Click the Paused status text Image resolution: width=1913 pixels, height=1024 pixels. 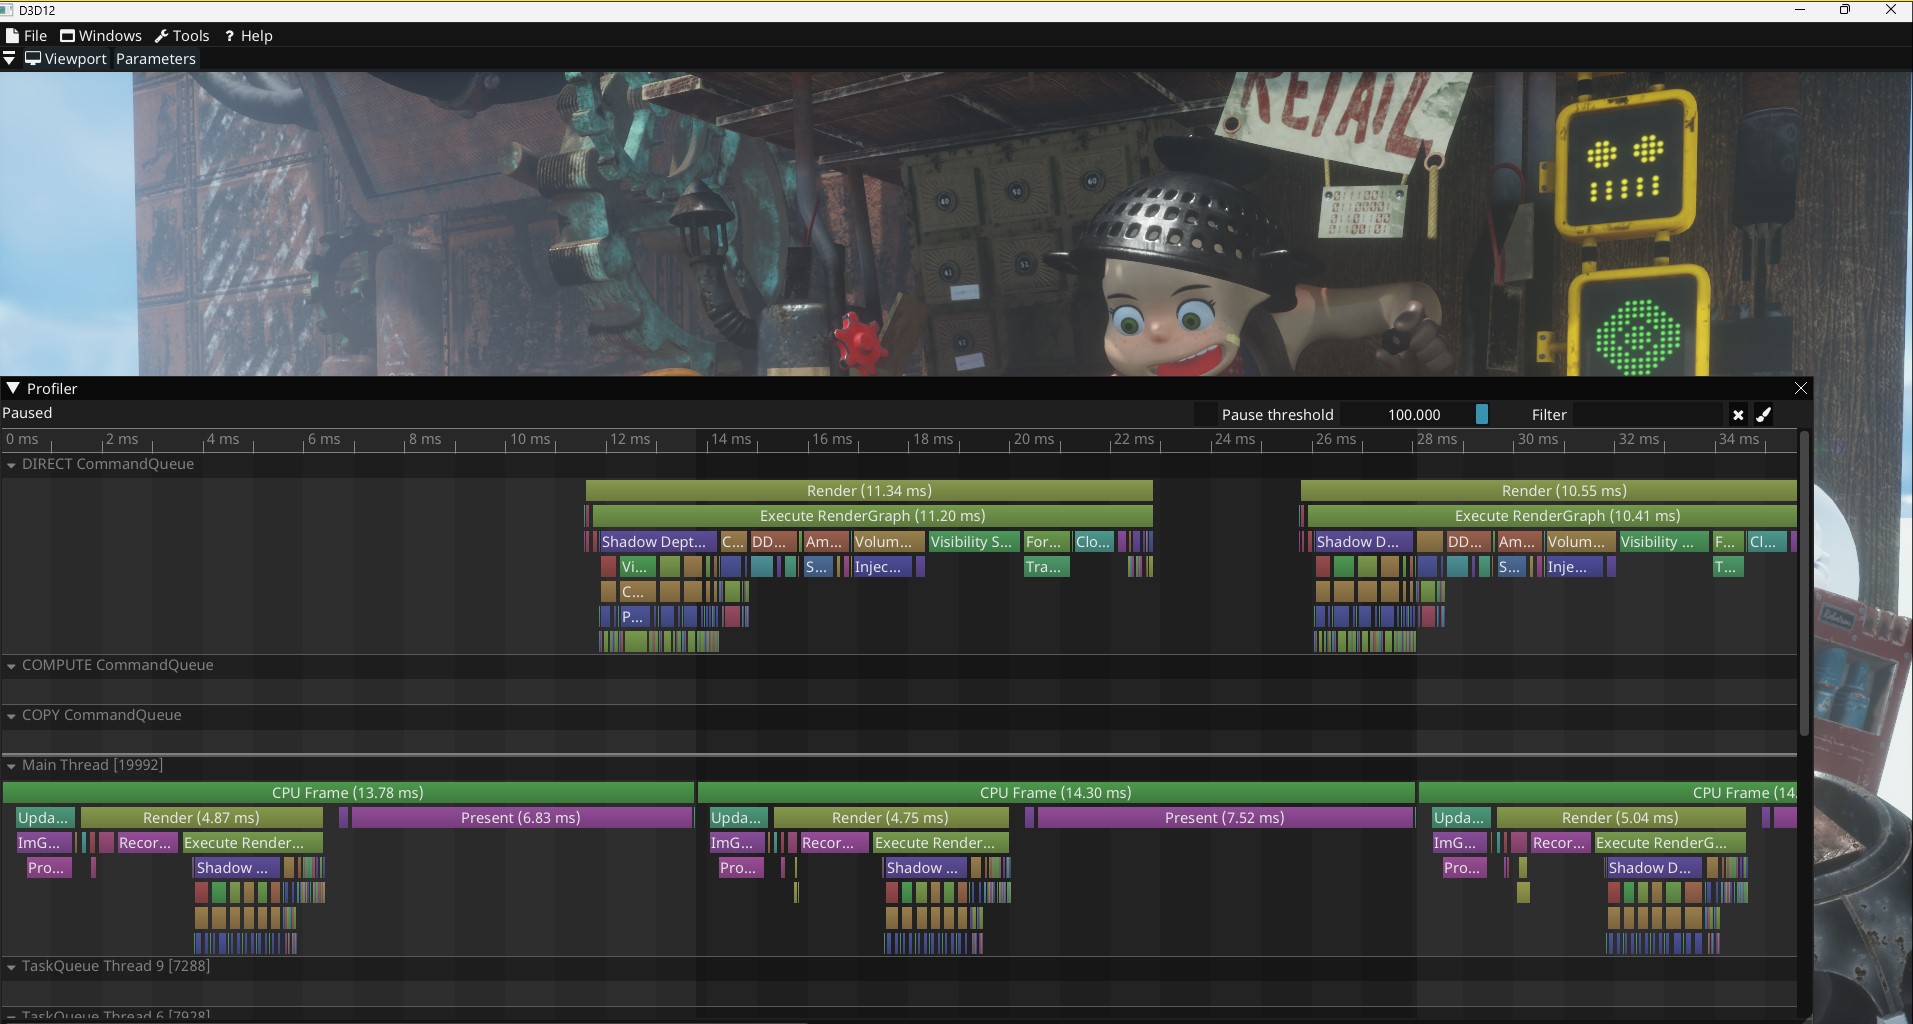(x=27, y=413)
